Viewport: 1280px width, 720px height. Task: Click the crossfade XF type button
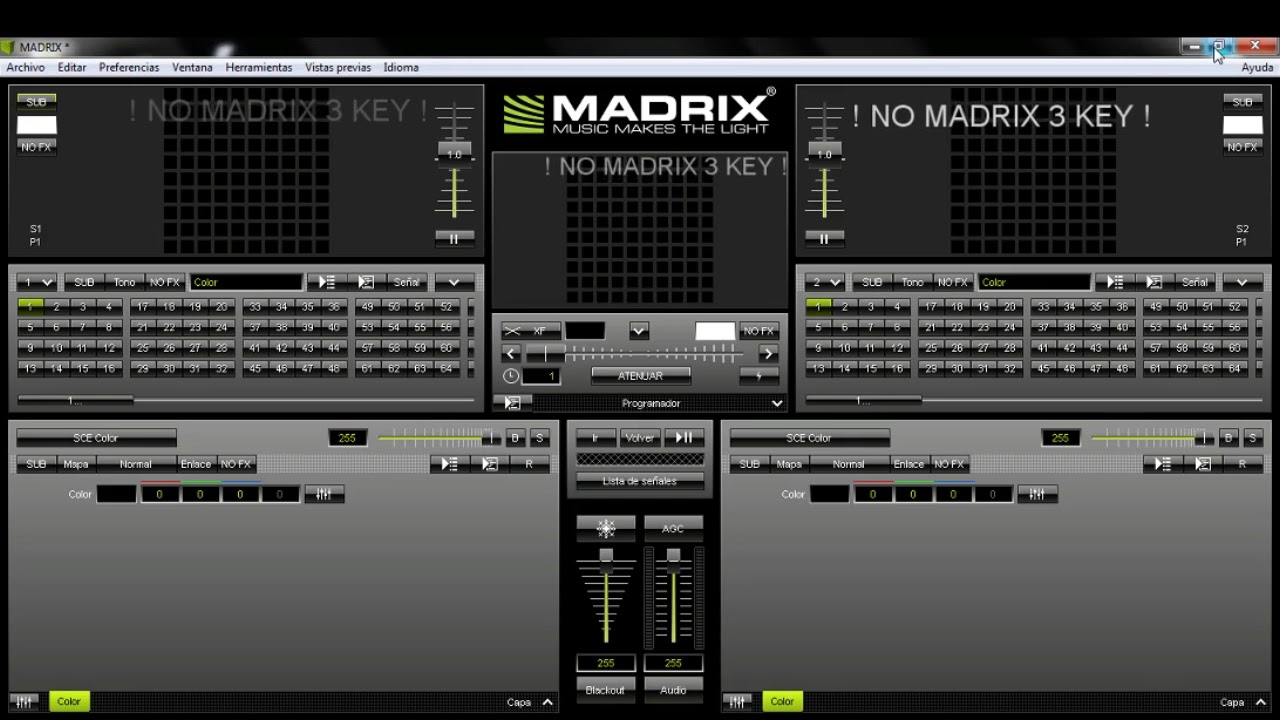pos(531,331)
